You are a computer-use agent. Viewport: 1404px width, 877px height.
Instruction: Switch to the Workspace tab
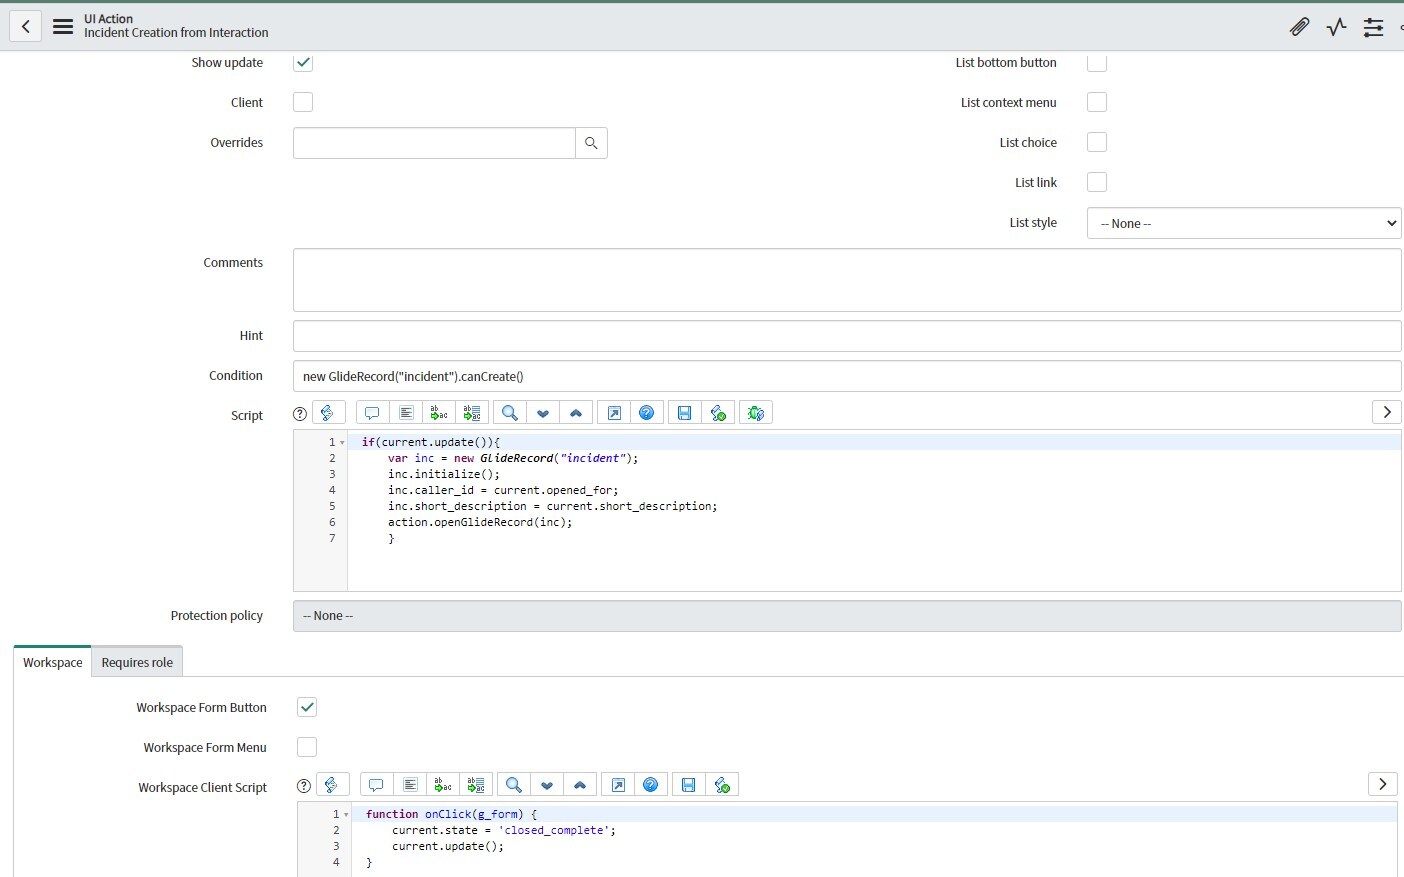click(x=53, y=662)
